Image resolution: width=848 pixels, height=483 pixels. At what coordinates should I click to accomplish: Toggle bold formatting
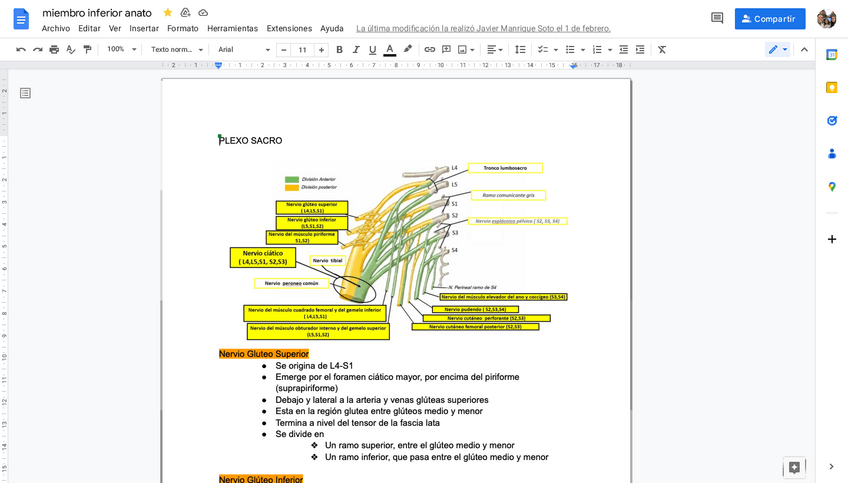click(x=339, y=49)
